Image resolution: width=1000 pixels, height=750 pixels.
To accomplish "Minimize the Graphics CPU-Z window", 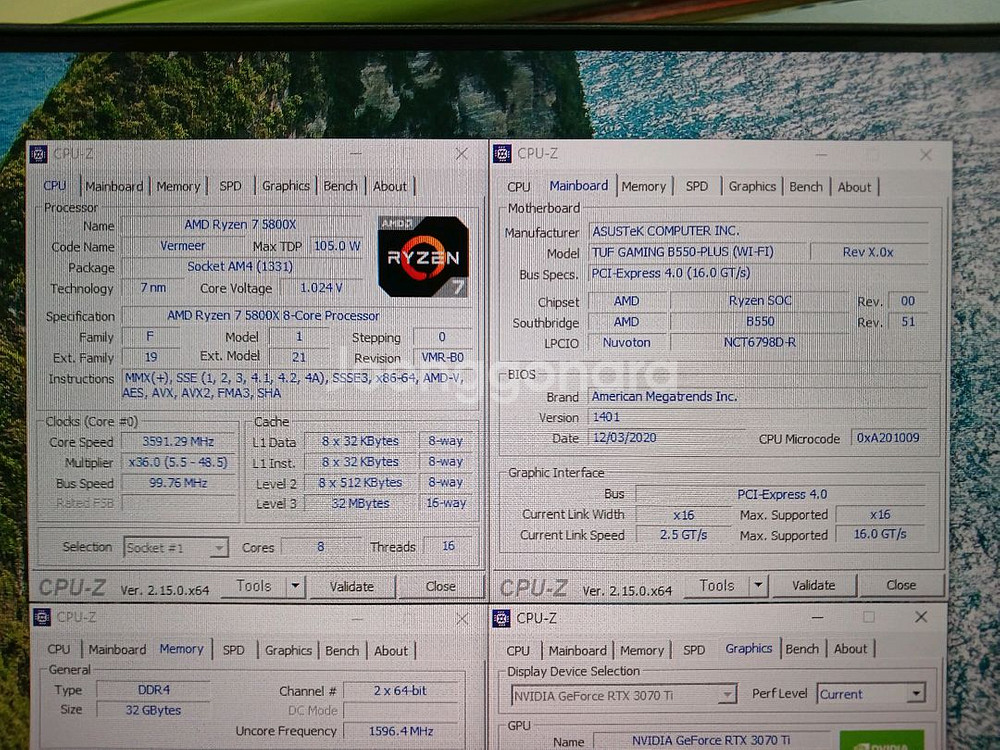I will click(x=818, y=617).
